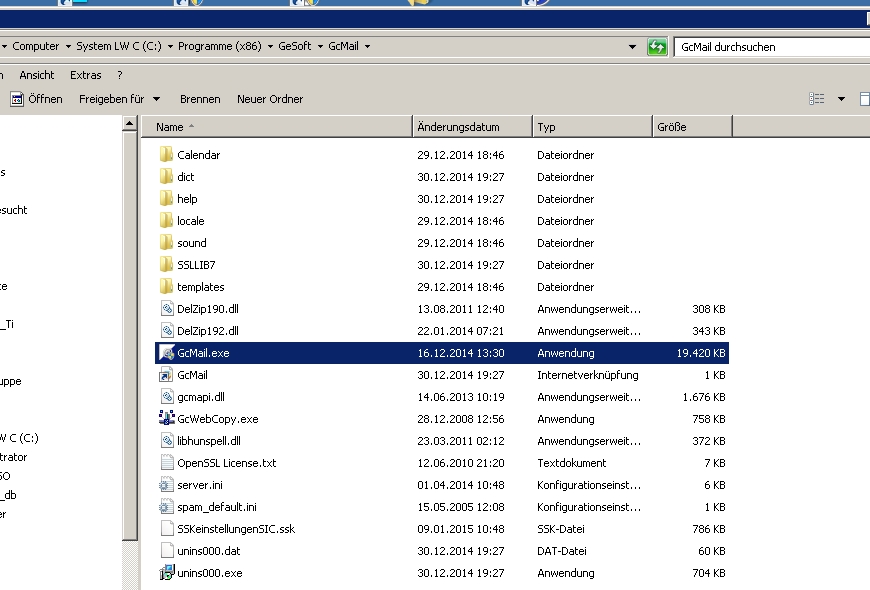Click the locale folder icon
Screen dimensions: 870x590
point(166,220)
